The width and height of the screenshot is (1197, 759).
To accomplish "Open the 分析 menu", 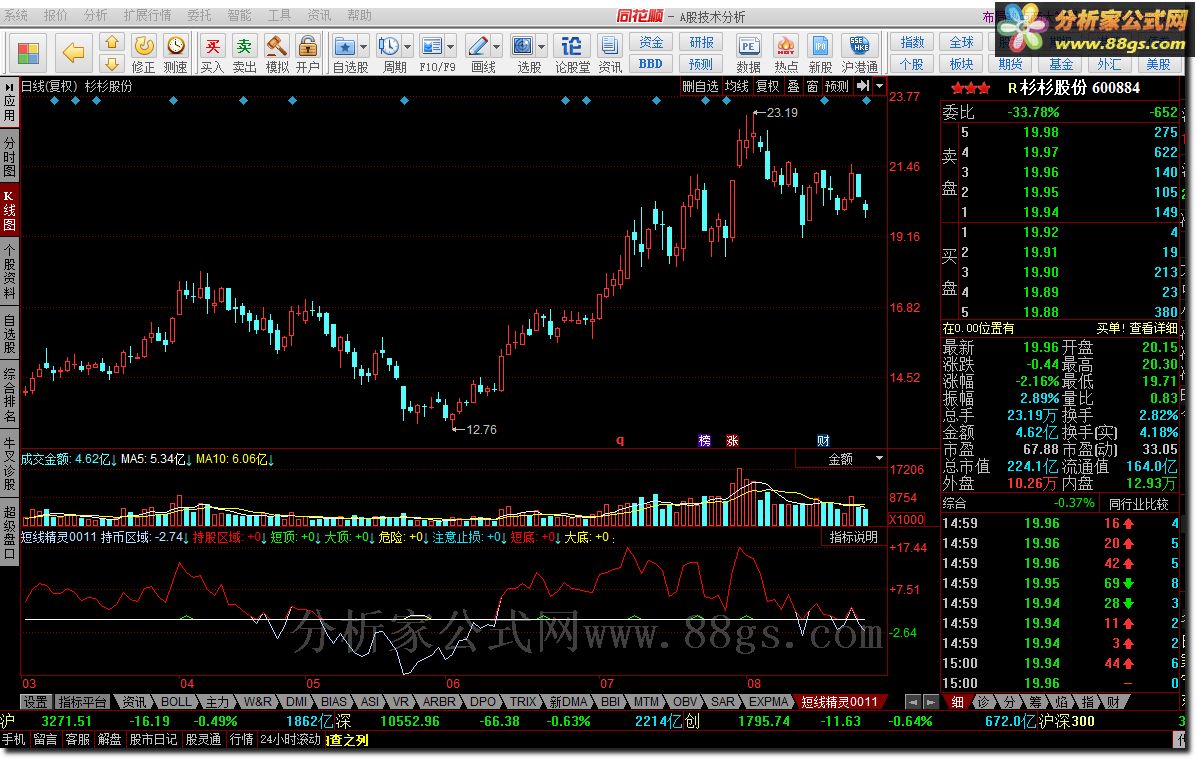I will 95,15.
